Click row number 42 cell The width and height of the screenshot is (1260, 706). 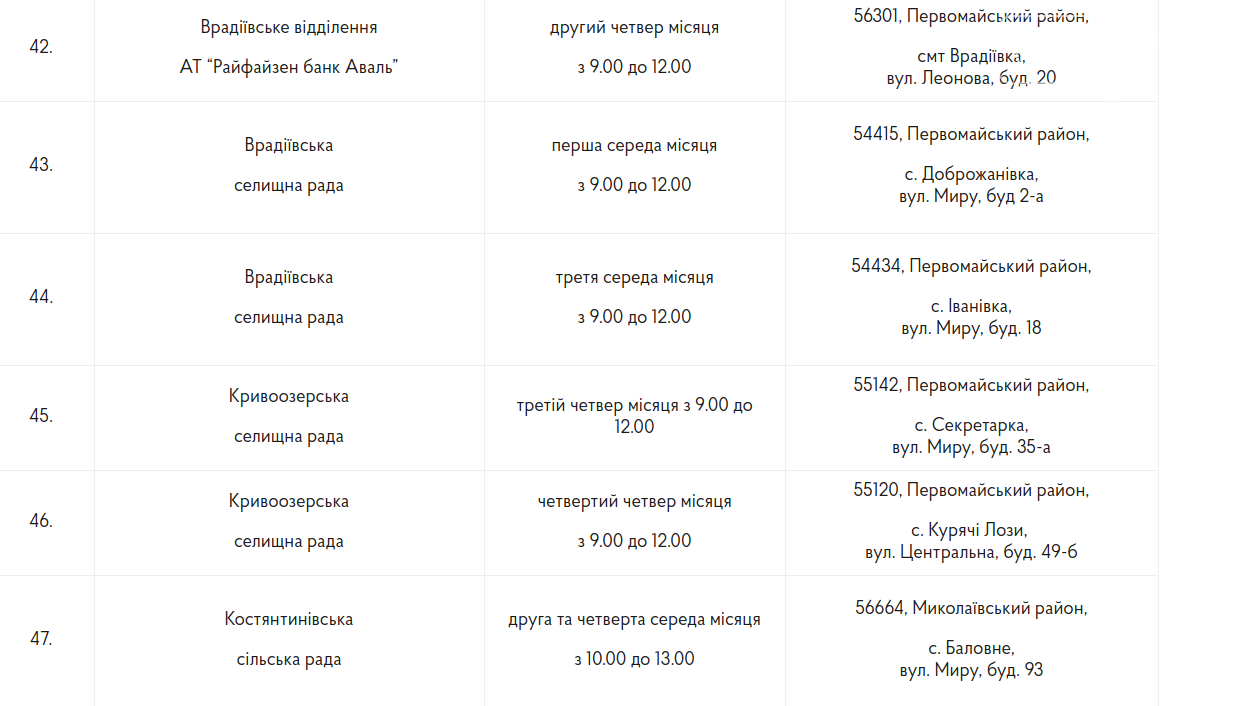pos(41,47)
